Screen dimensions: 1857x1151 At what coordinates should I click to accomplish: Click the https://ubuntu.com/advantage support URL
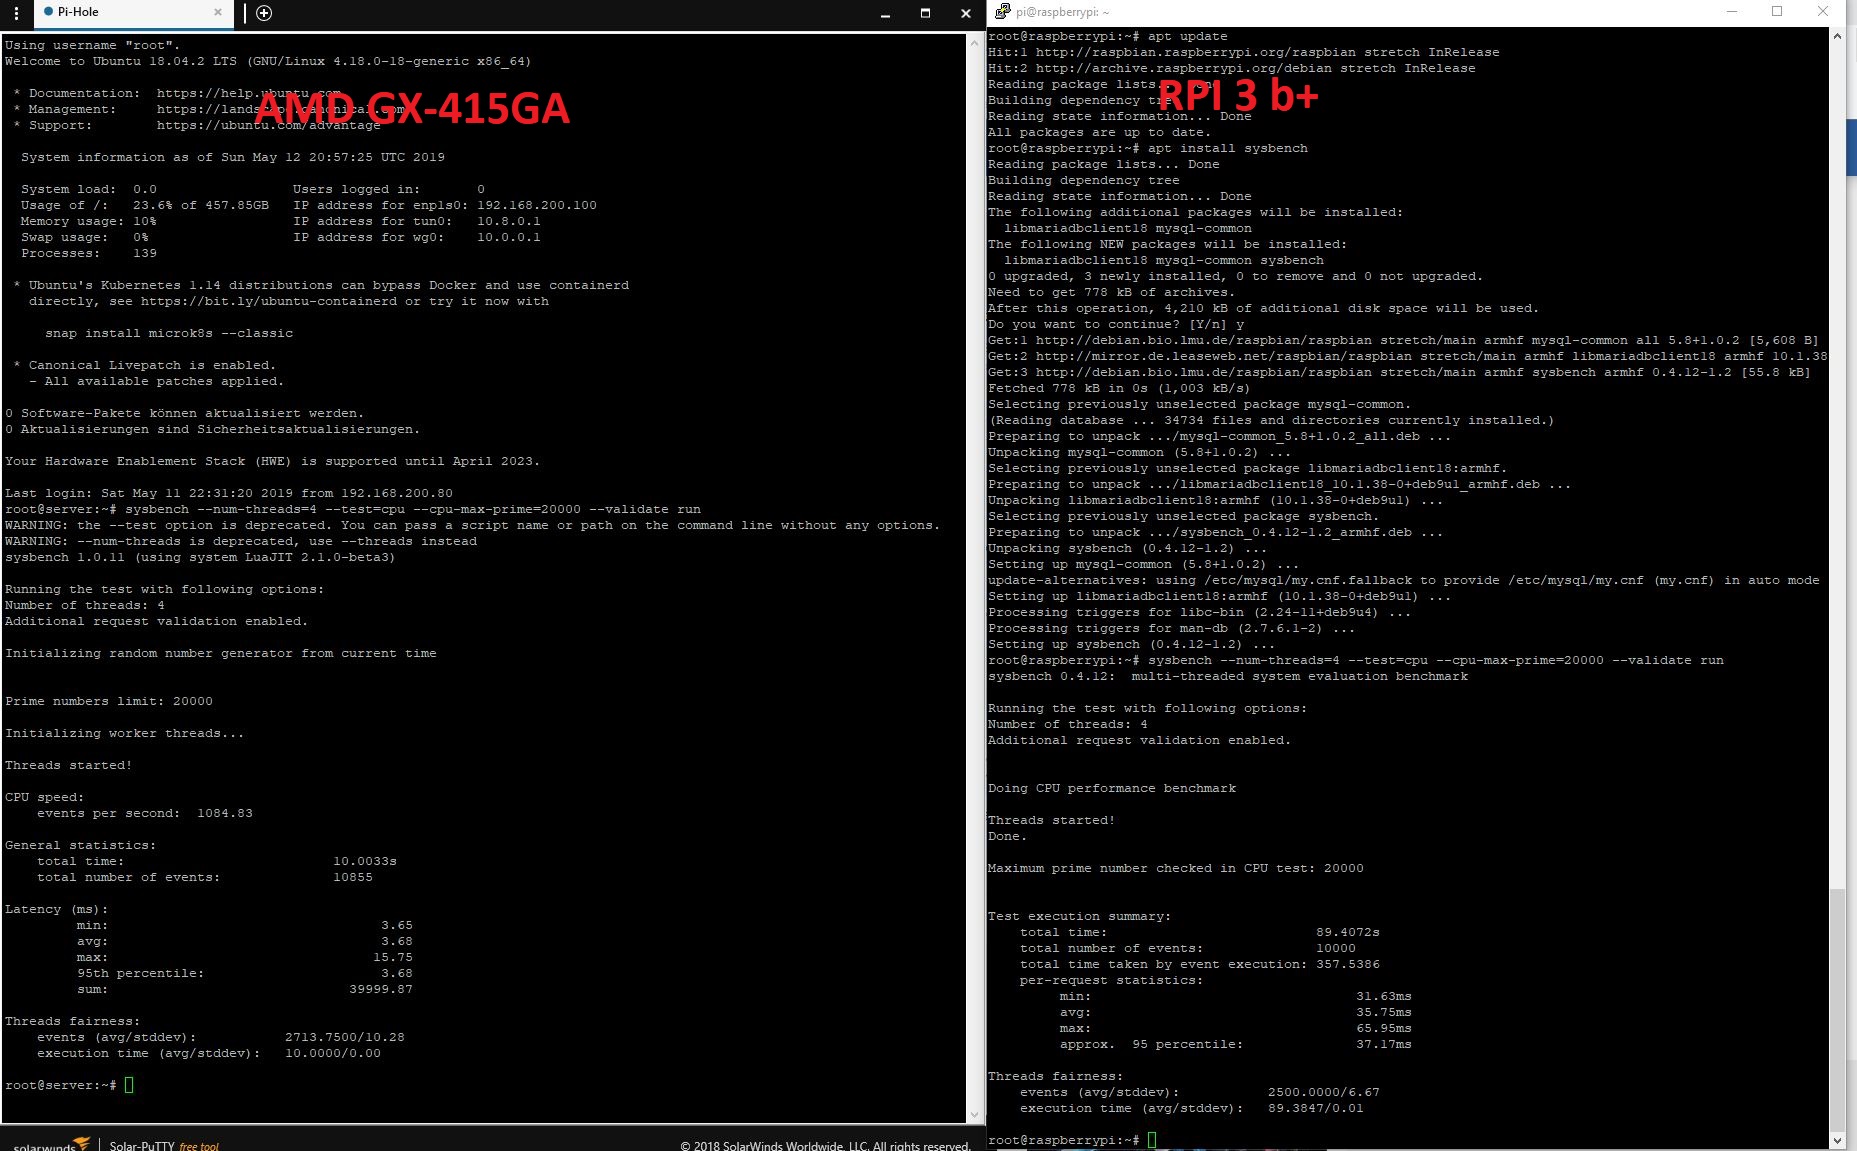(x=268, y=125)
